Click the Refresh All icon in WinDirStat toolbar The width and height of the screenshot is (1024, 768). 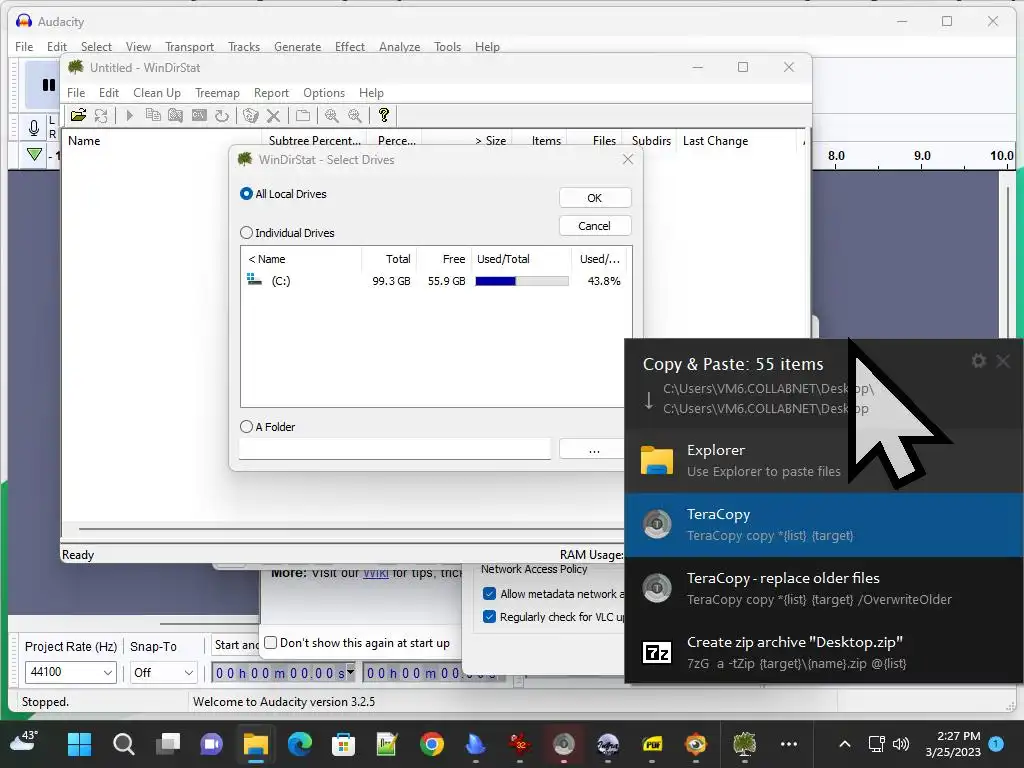pyautogui.click(x=101, y=116)
